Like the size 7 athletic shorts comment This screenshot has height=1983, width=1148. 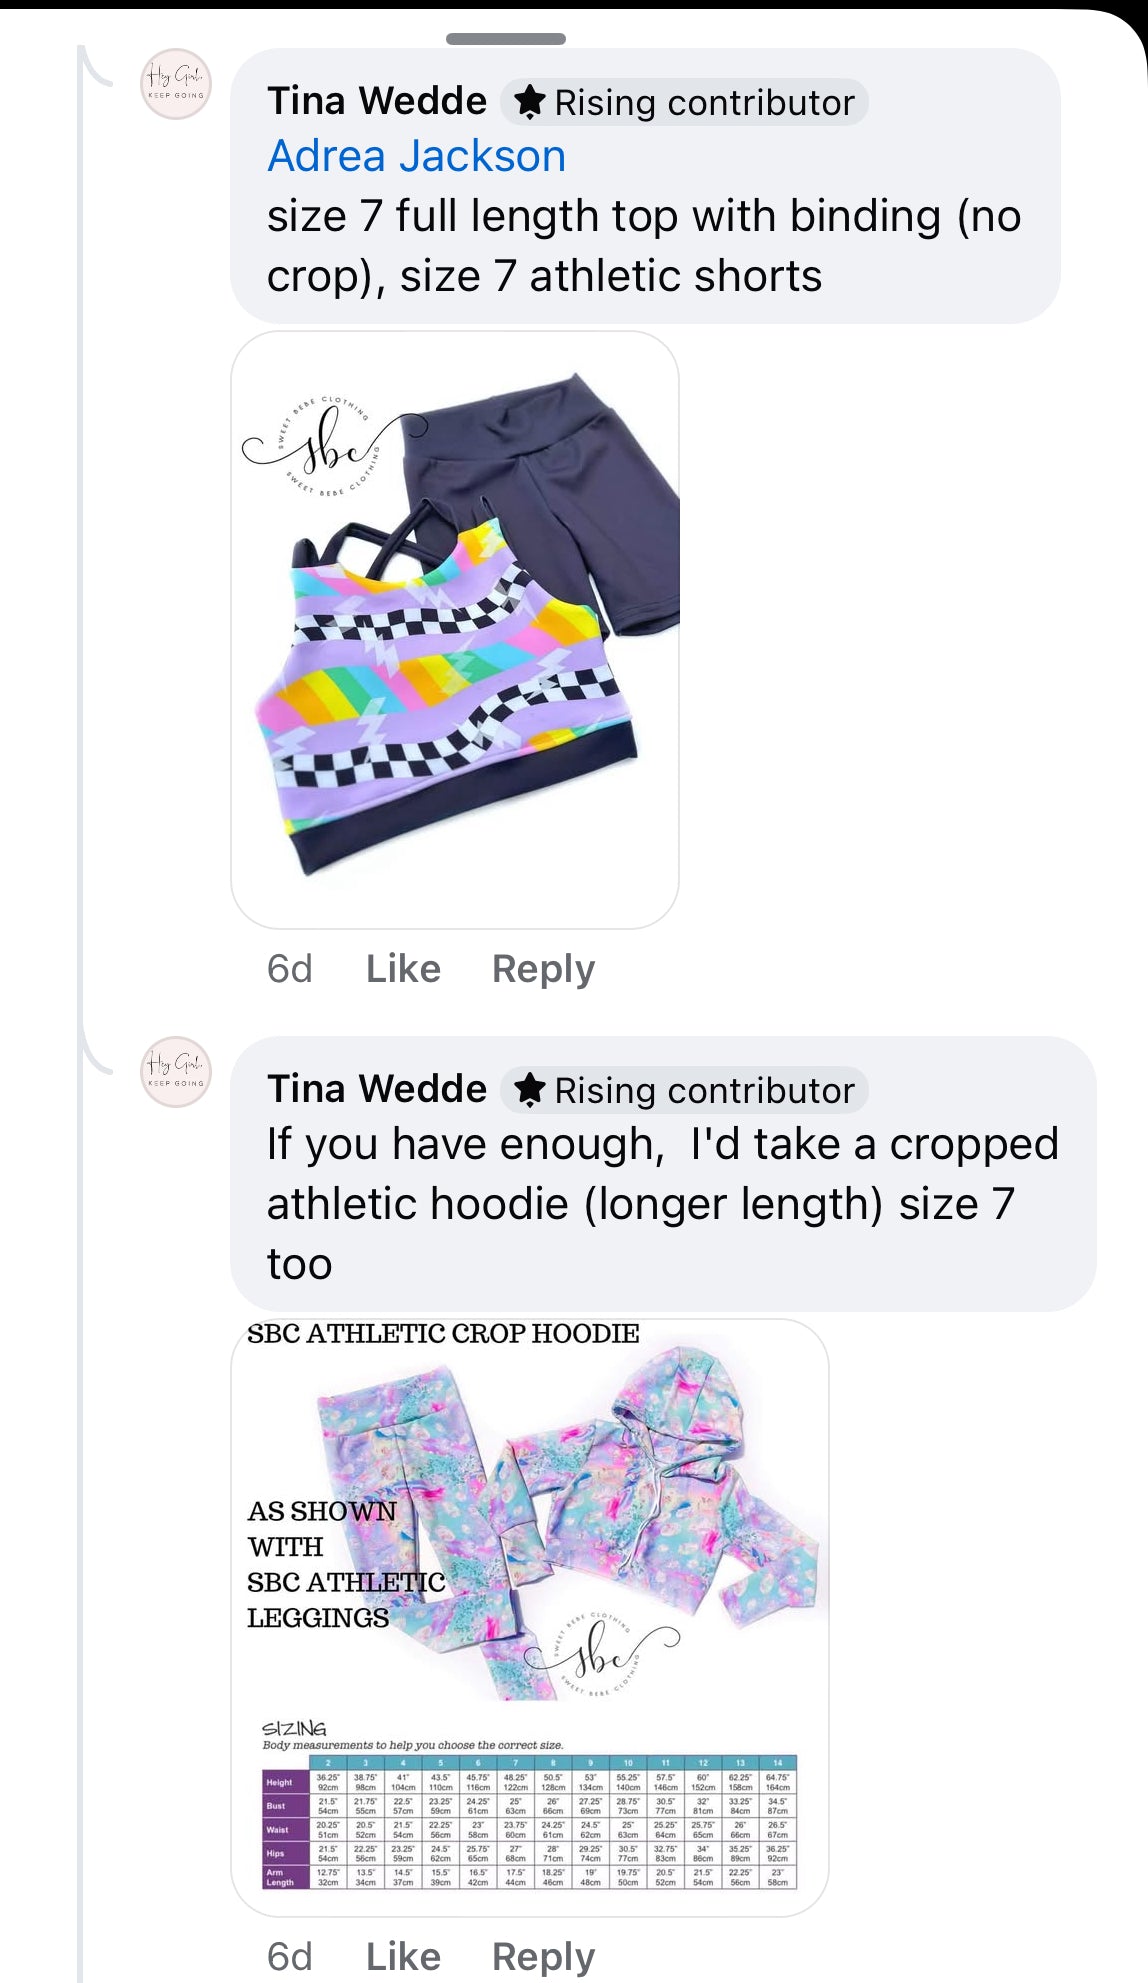pyautogui.click(x=403, y=969)
